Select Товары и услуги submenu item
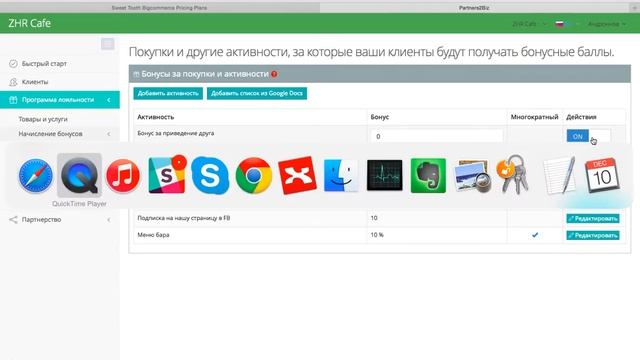640x360 pixels. [43, 119]
